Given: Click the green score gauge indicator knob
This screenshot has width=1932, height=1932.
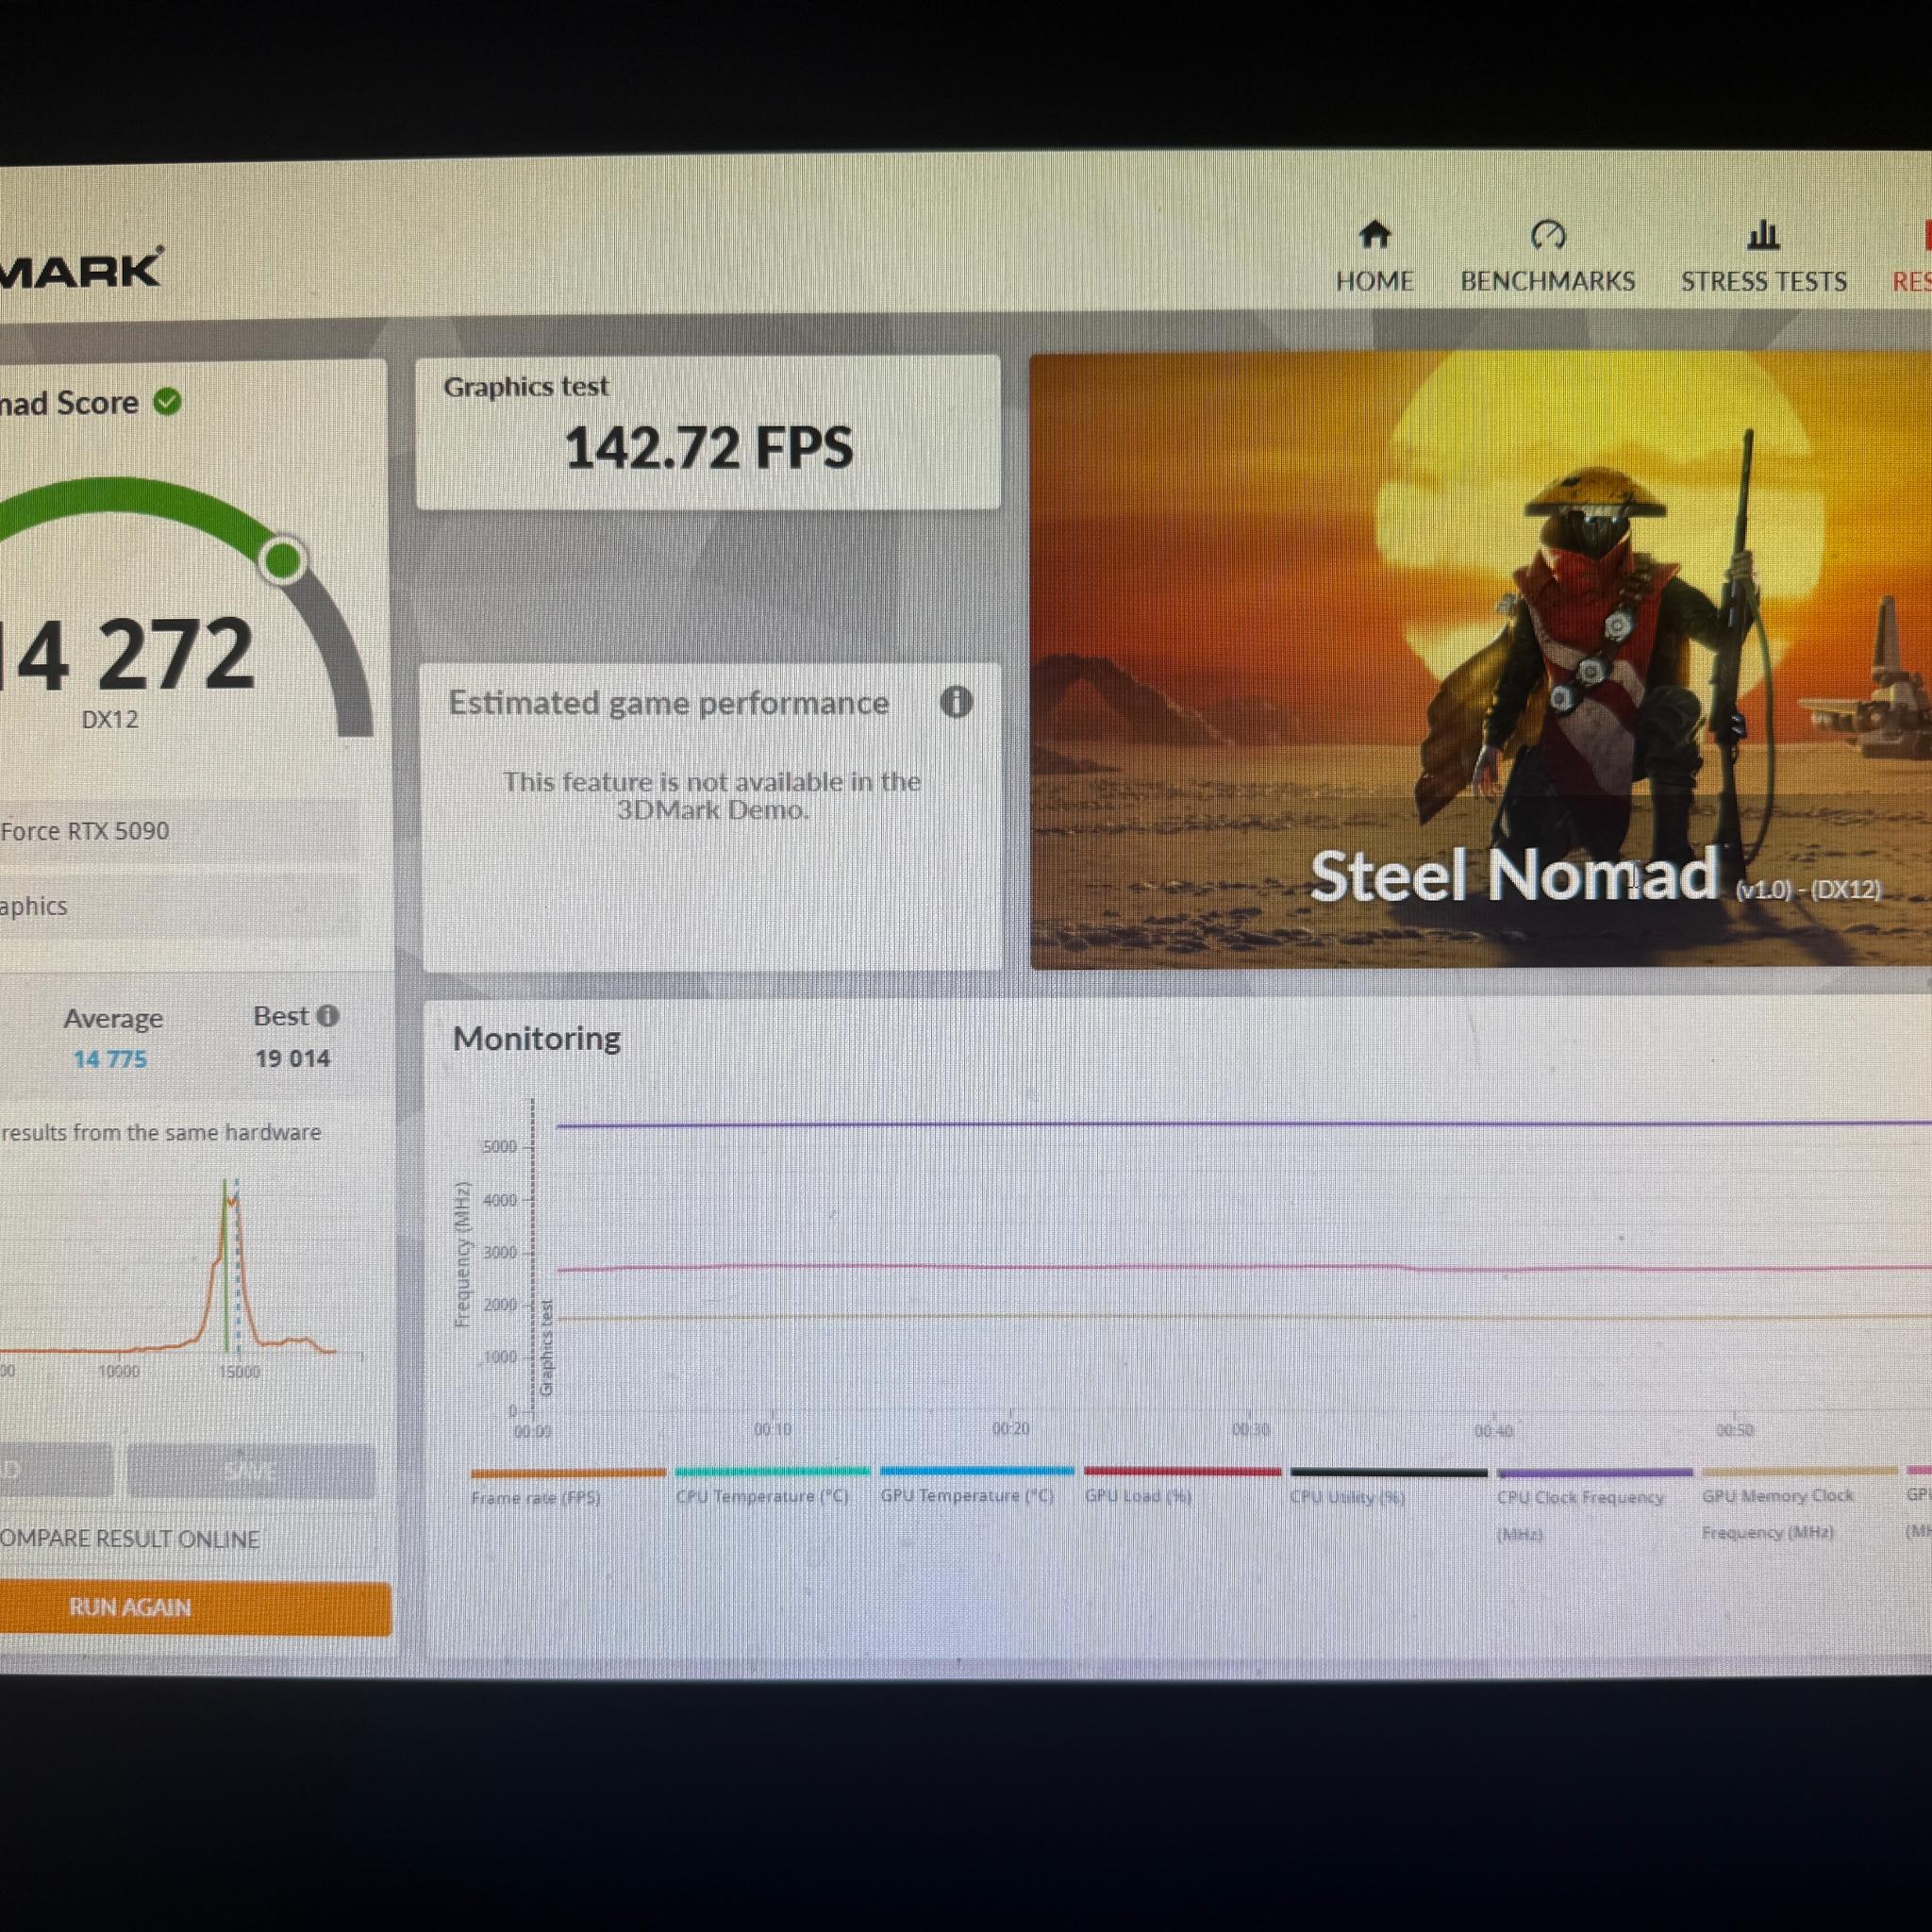Looking at the screenshot, I should point(283,560).
